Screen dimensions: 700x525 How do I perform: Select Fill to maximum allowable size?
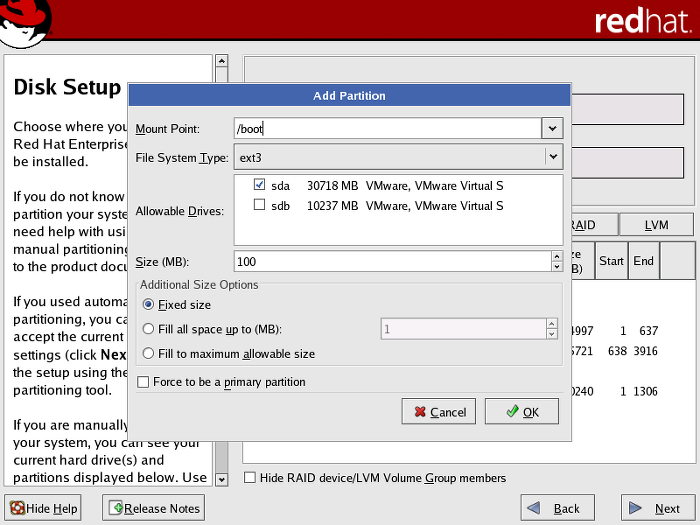(x=148, y=354)
